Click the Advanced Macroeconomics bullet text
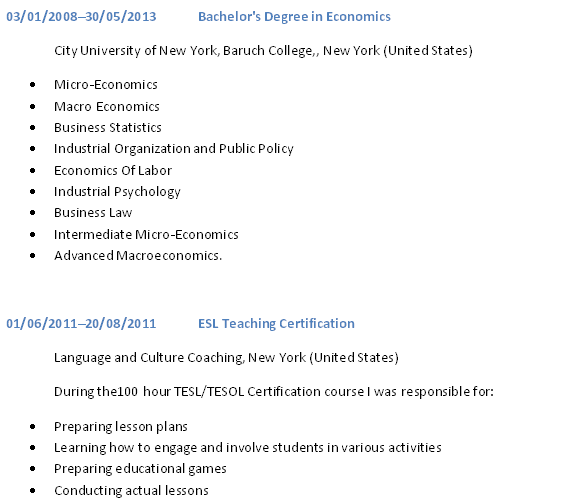This screenshot has width=564, height=502. tap(138, 255)
